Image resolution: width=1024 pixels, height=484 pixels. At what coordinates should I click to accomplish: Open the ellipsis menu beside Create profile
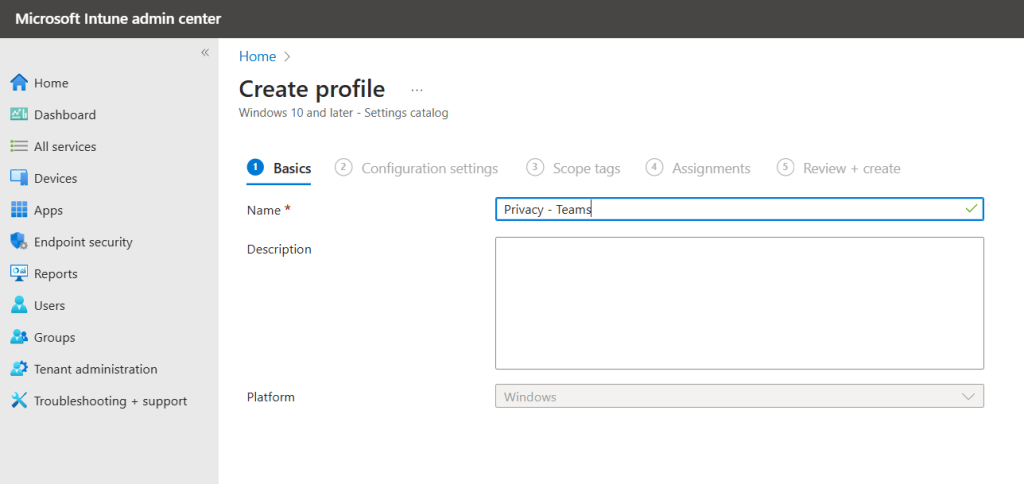pyautogui.click(x=417, y=90)
